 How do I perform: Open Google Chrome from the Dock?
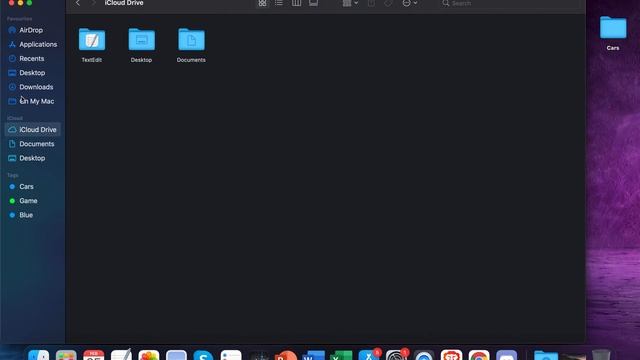tap(479, 355)
